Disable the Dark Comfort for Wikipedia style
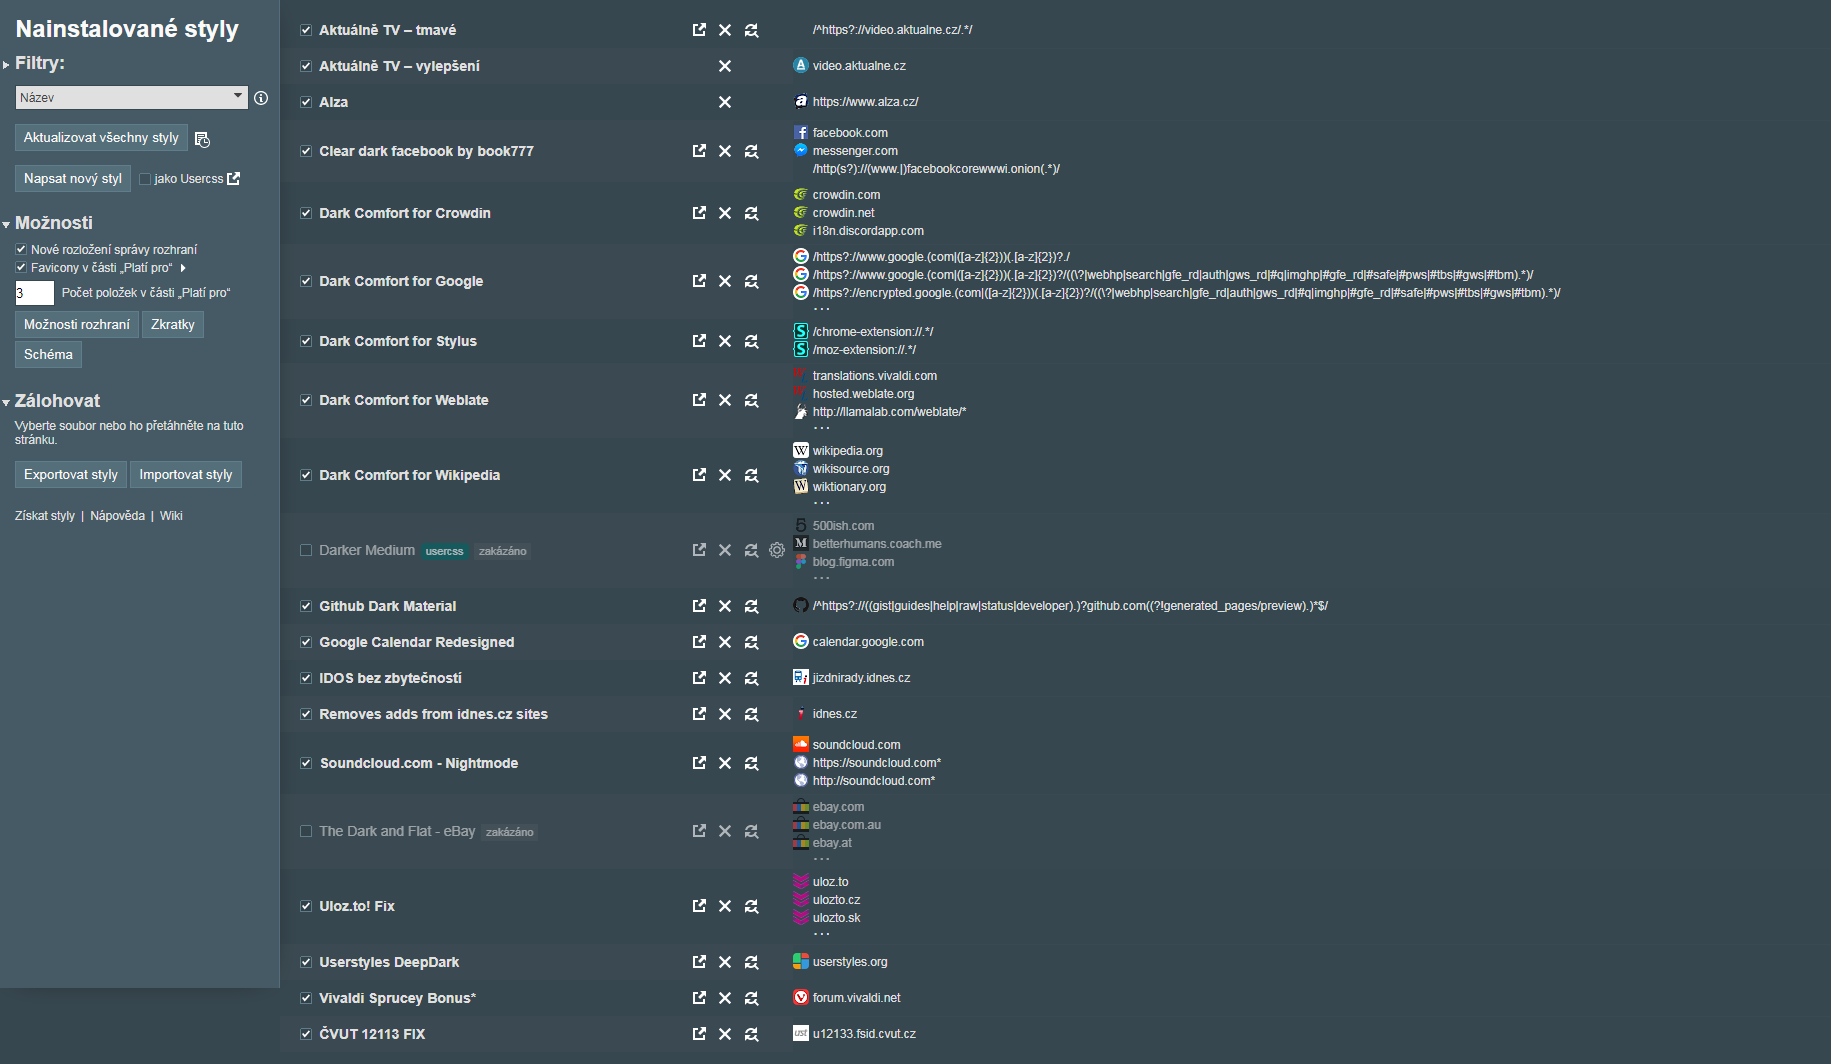1831x1064 pixels. pos(306,475)
